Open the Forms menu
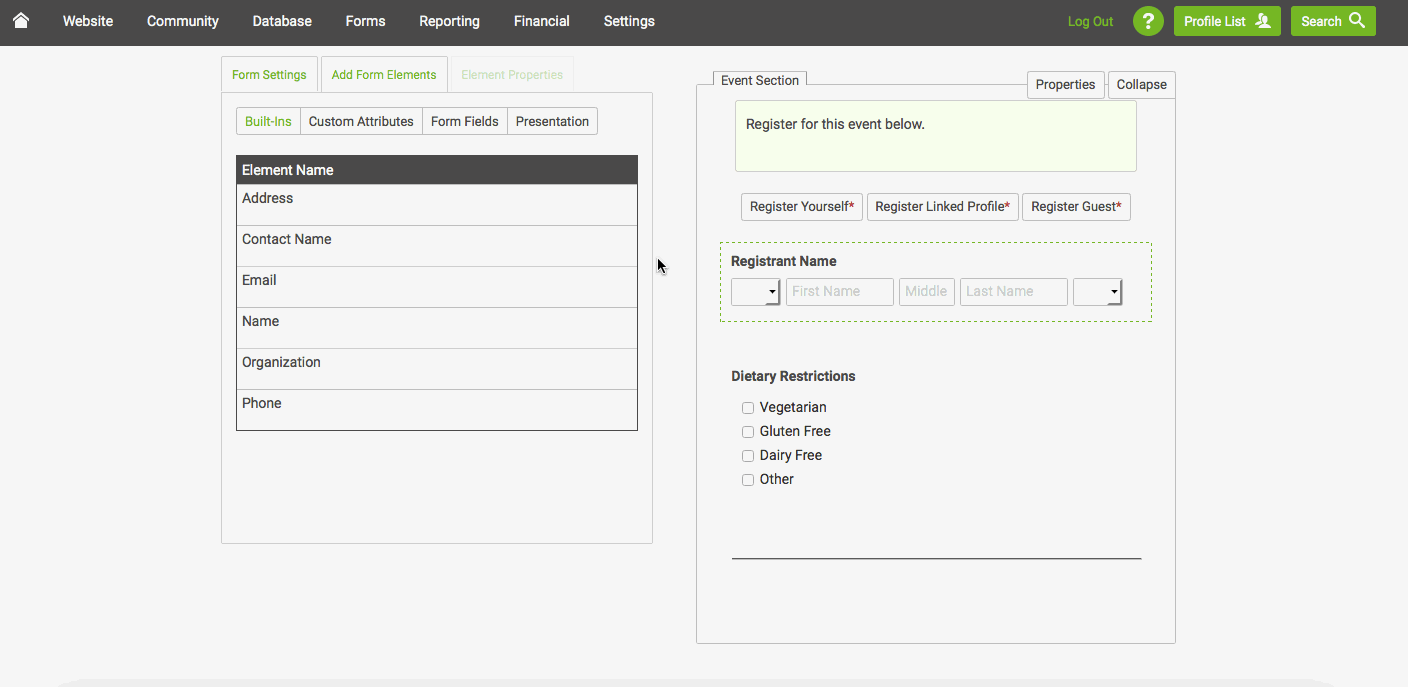 365,21
